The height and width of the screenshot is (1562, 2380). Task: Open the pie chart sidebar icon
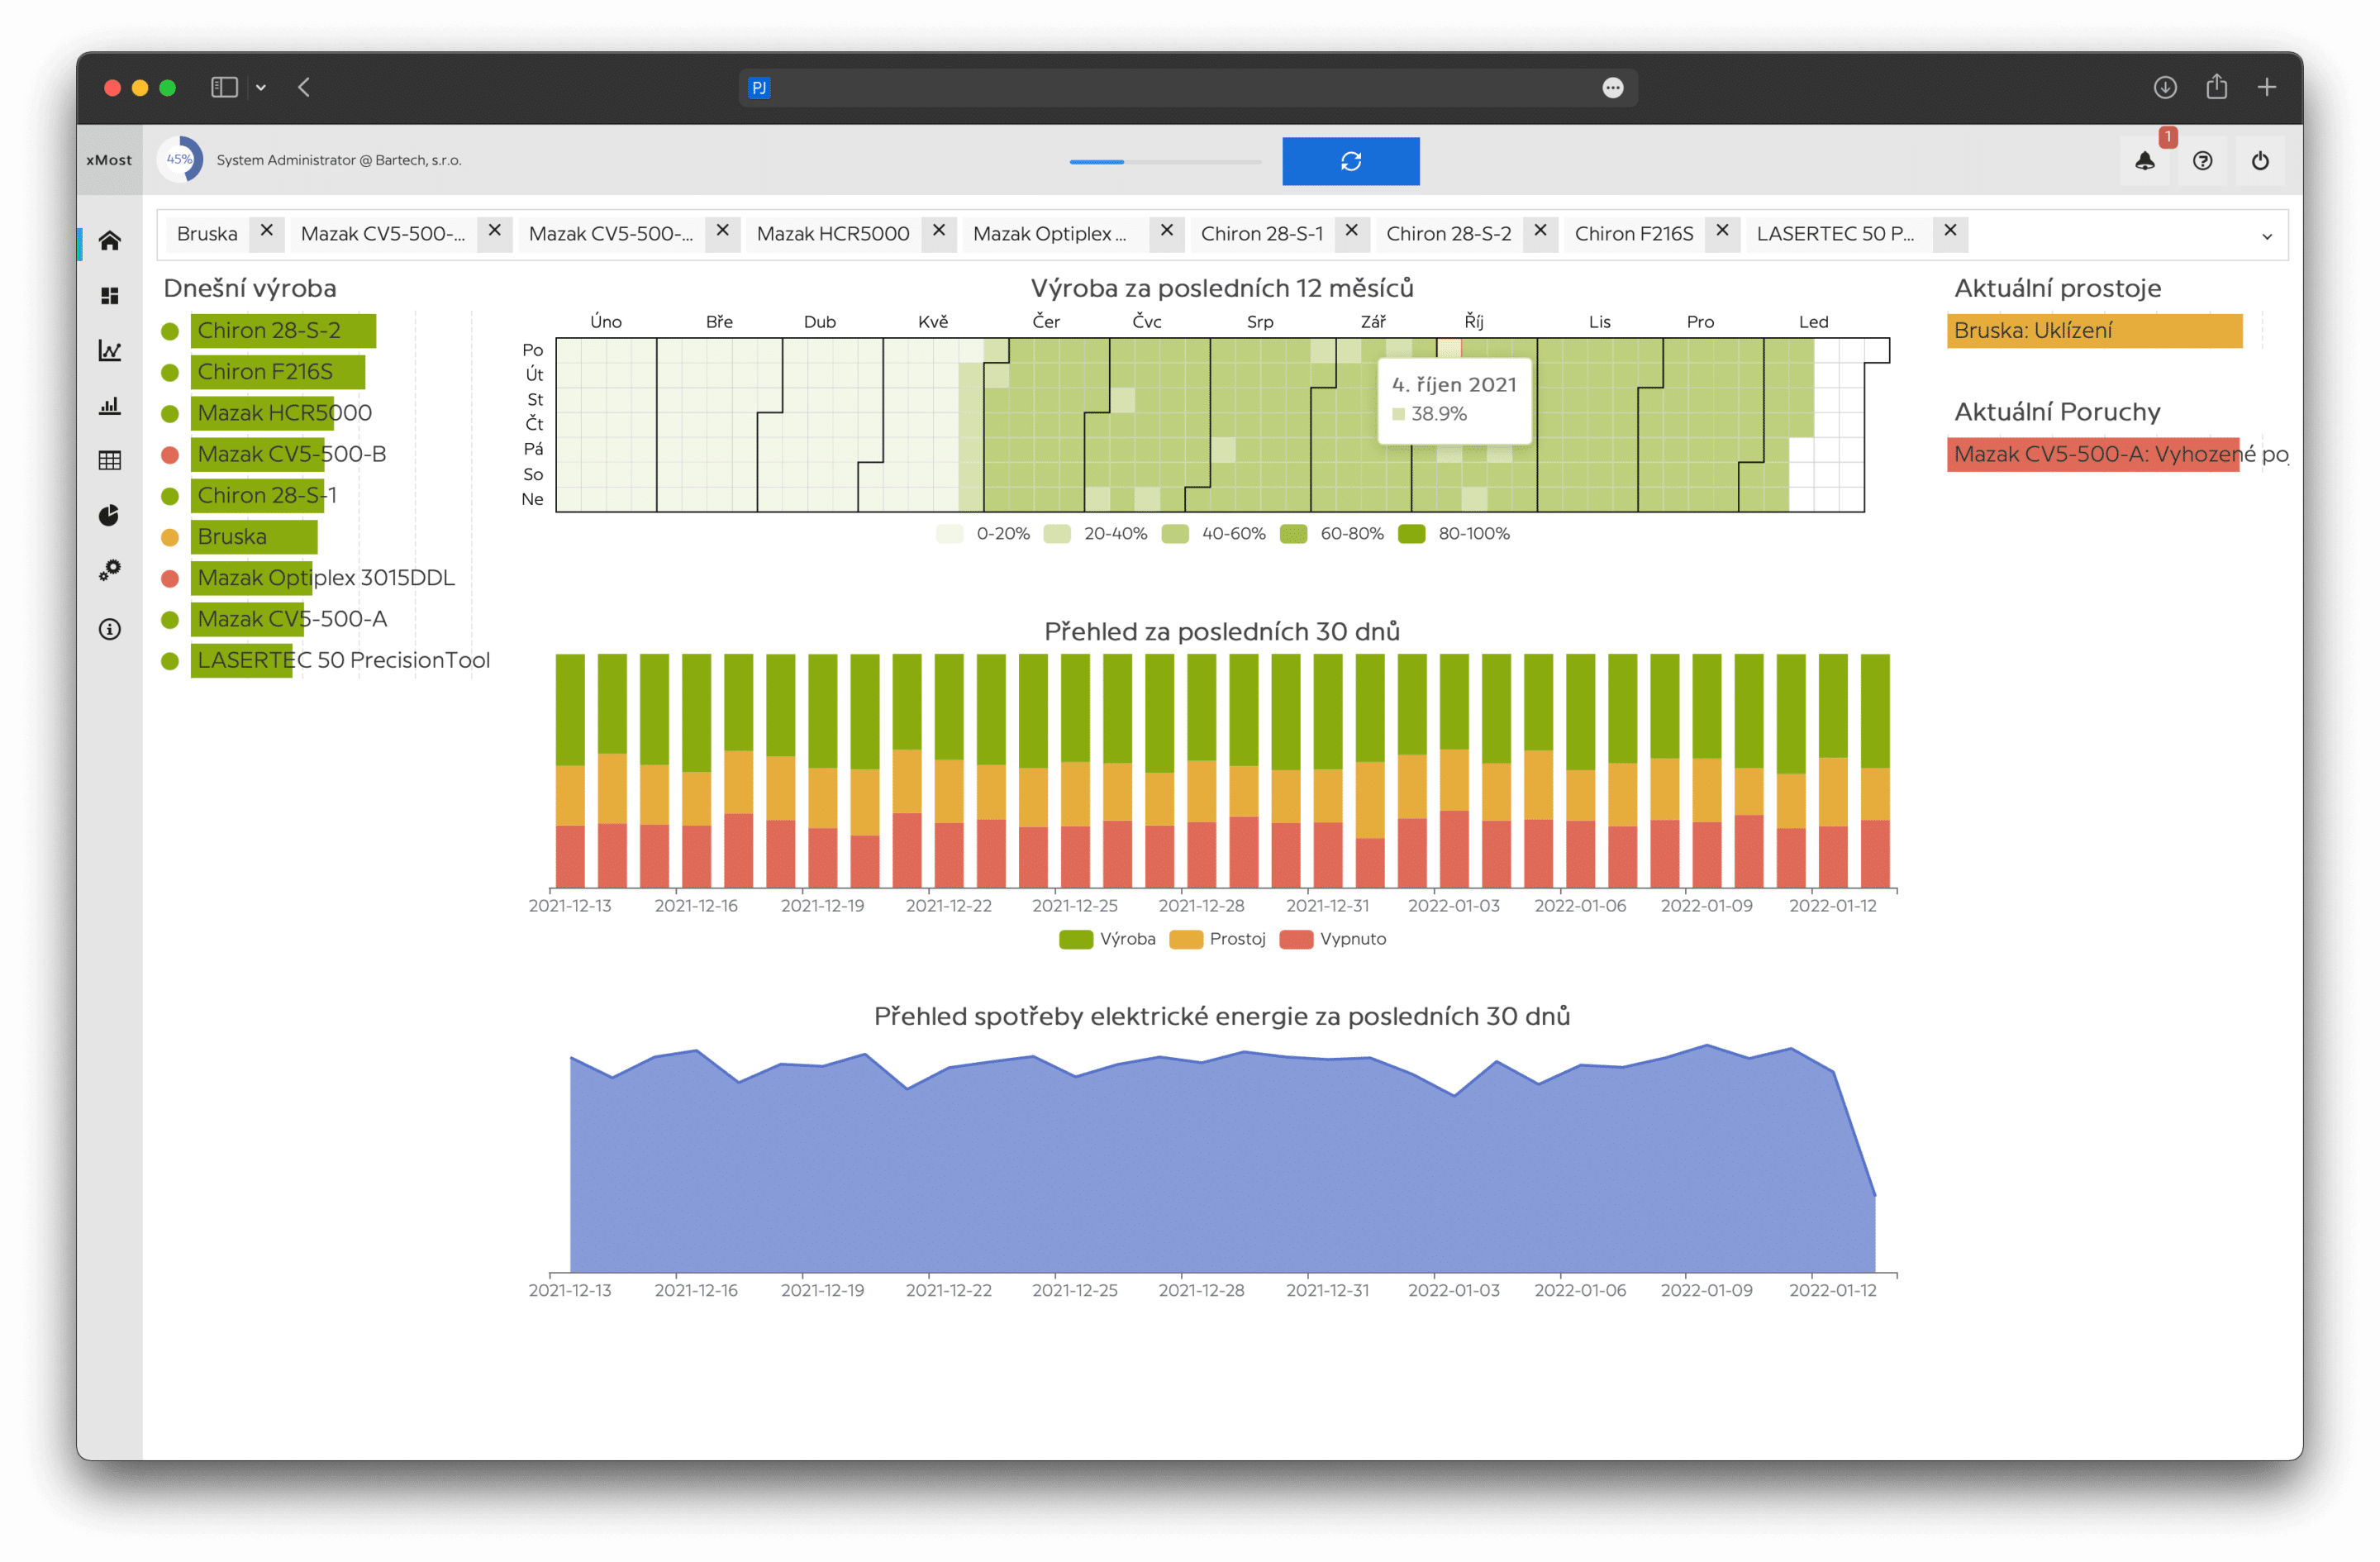[109, 515]
